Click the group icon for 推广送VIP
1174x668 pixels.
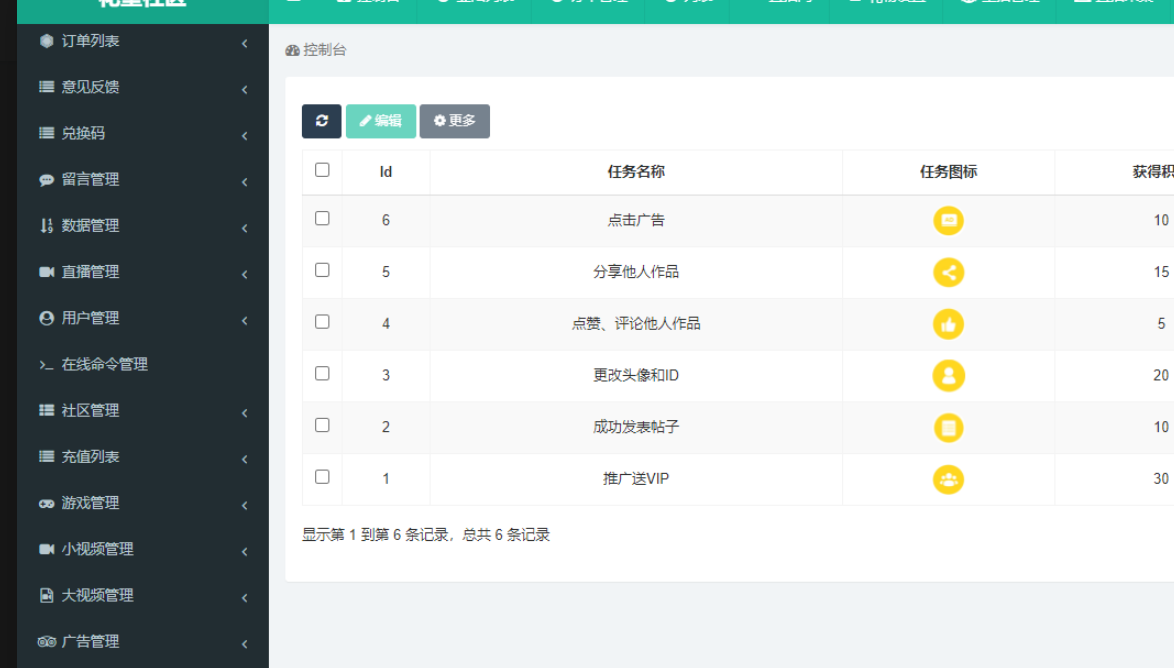click(x=948, y=480)
